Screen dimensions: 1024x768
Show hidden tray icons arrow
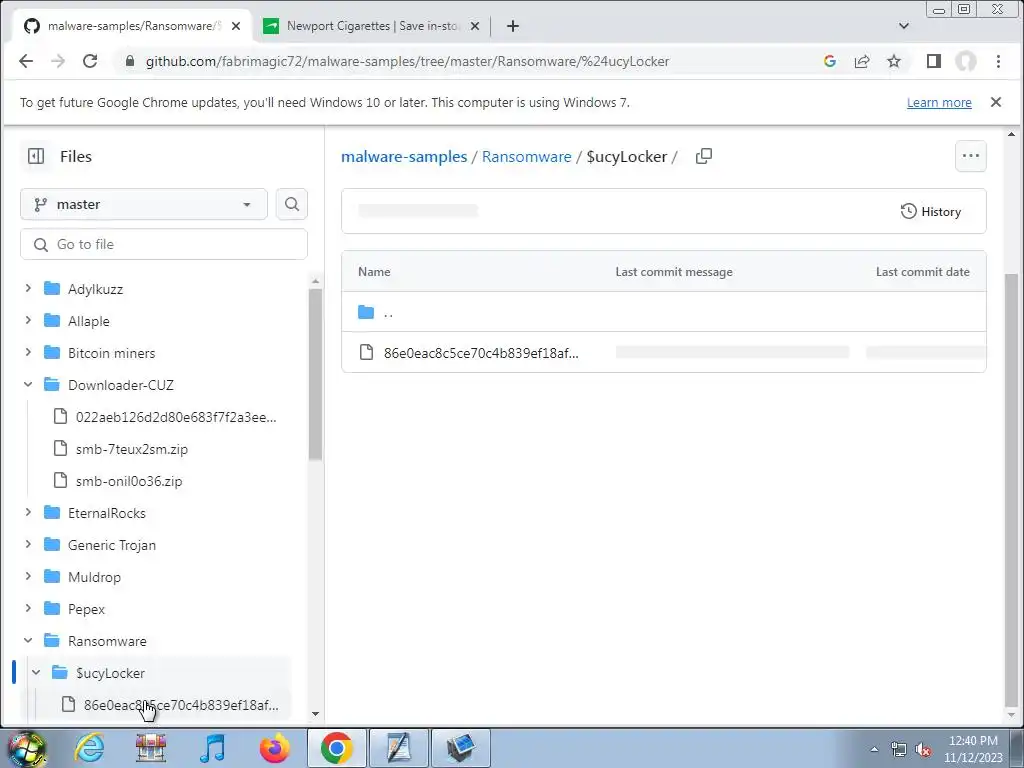tap(874, 750)
